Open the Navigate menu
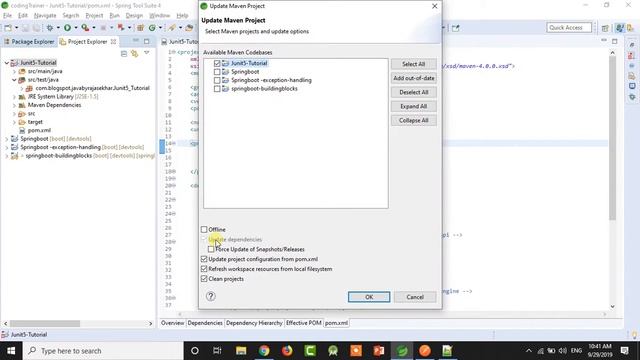The width and height of the screenshot is (640, 360). [45, 16]
